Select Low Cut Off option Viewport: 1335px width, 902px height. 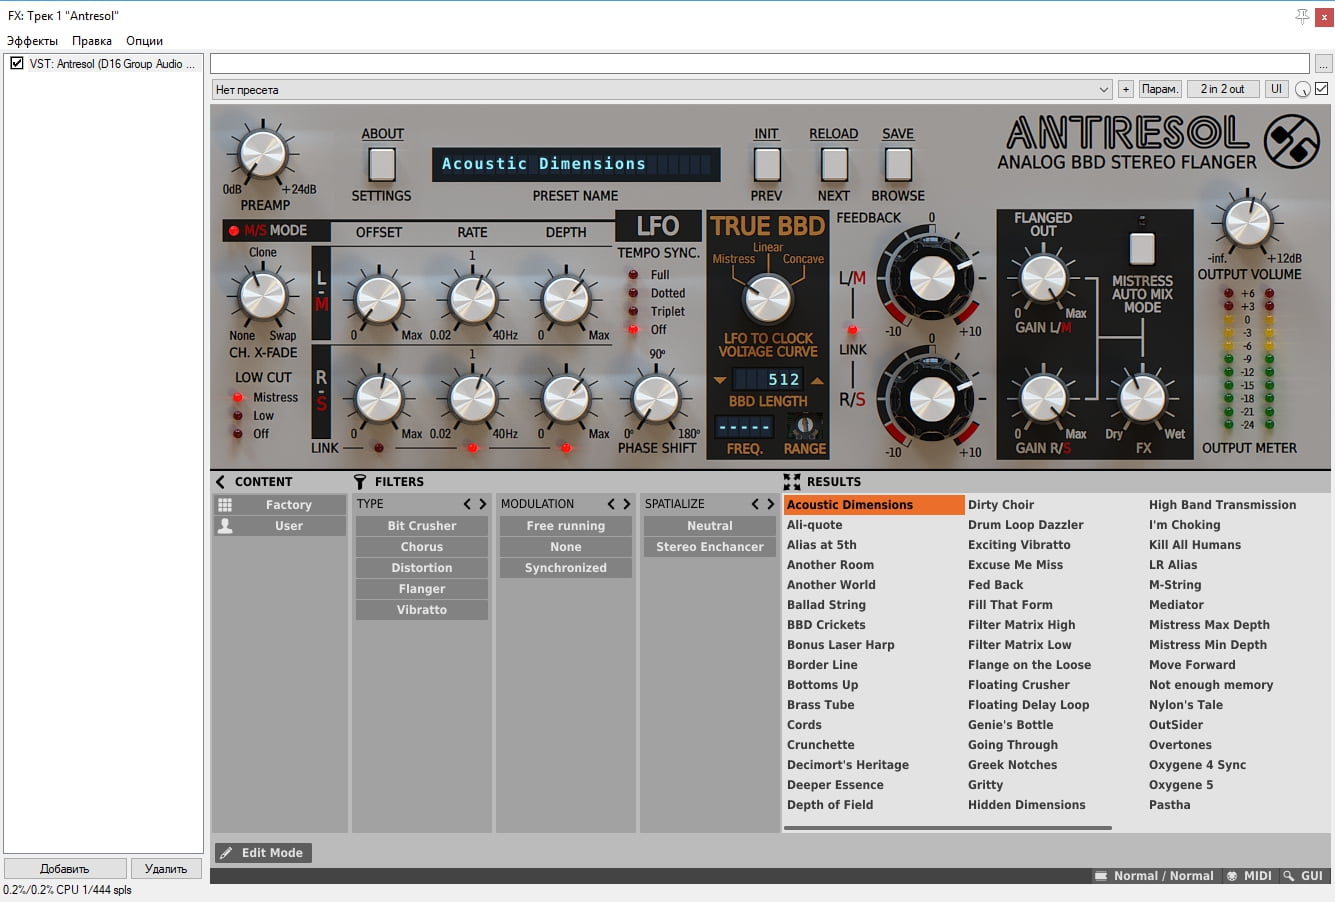click(238, 433)
